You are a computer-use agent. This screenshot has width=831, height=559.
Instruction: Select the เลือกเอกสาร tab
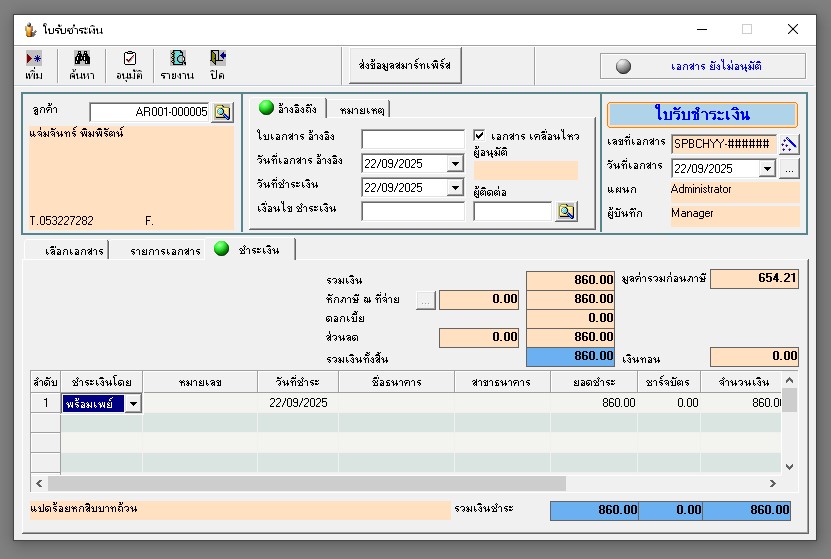click(68, 250)
